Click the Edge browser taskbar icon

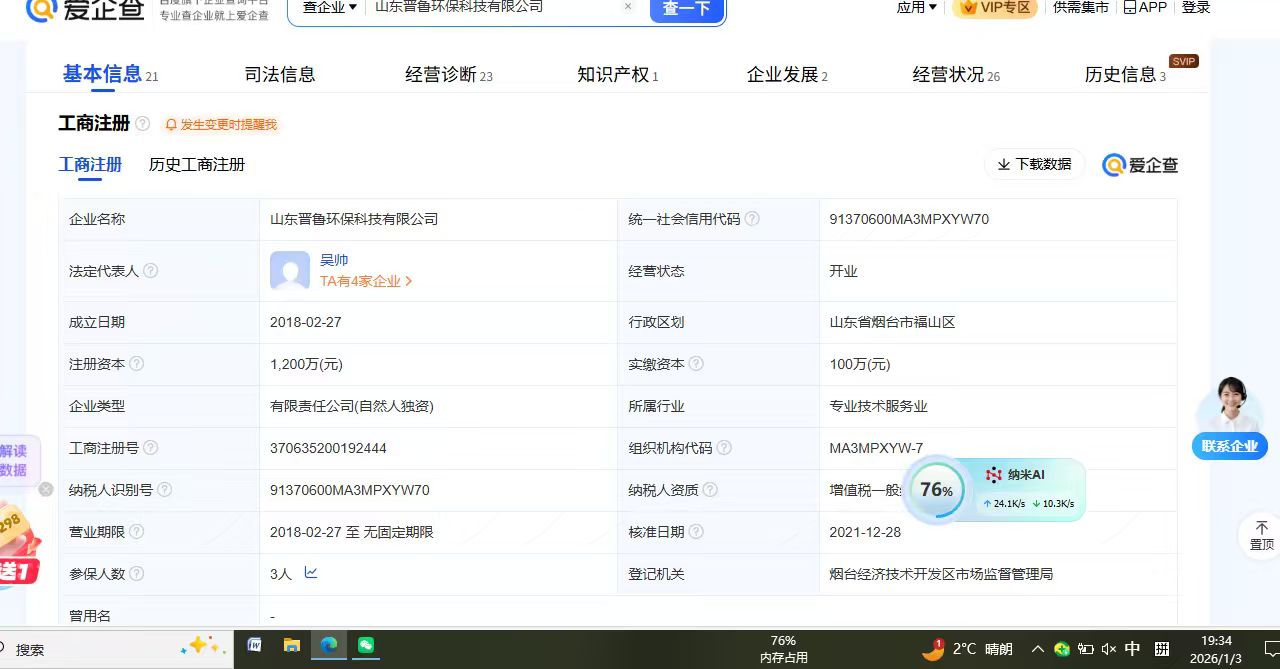(328, 646)
